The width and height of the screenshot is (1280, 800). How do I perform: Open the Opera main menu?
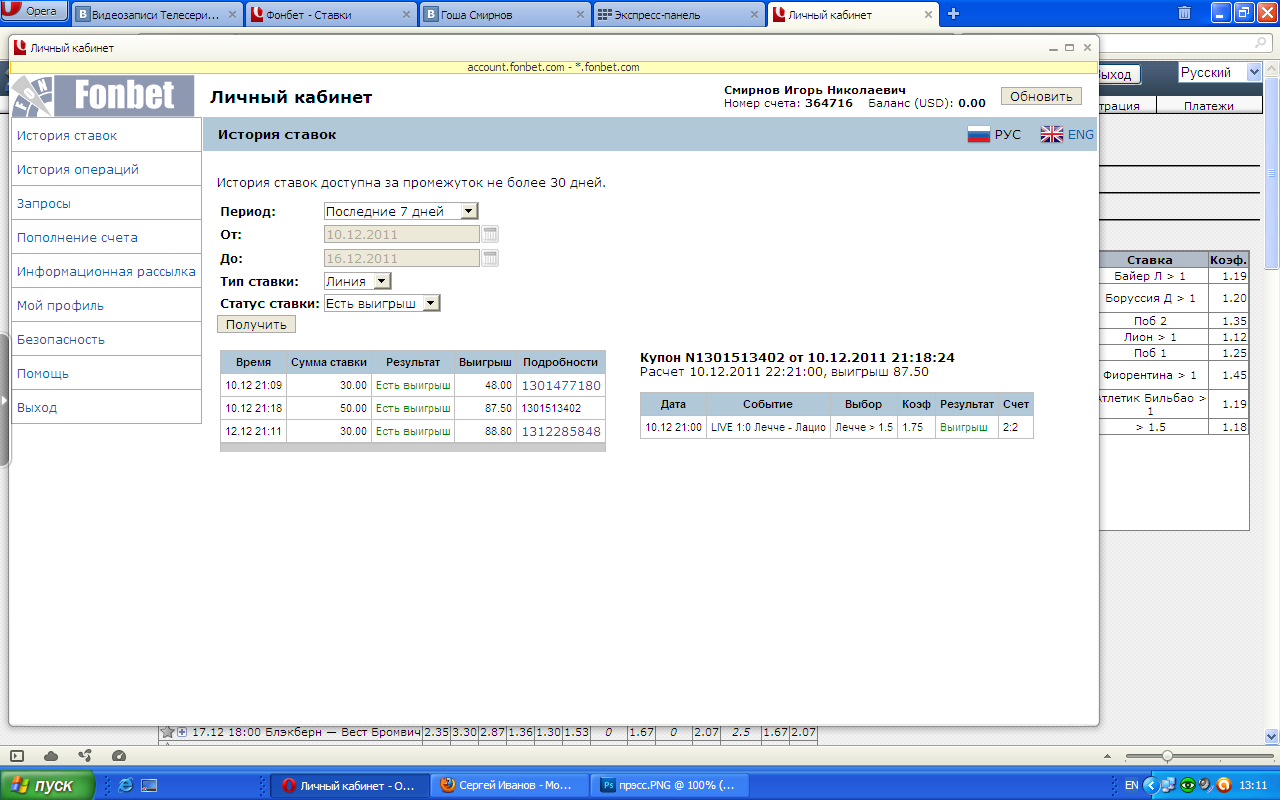click(x=34, y=11)
